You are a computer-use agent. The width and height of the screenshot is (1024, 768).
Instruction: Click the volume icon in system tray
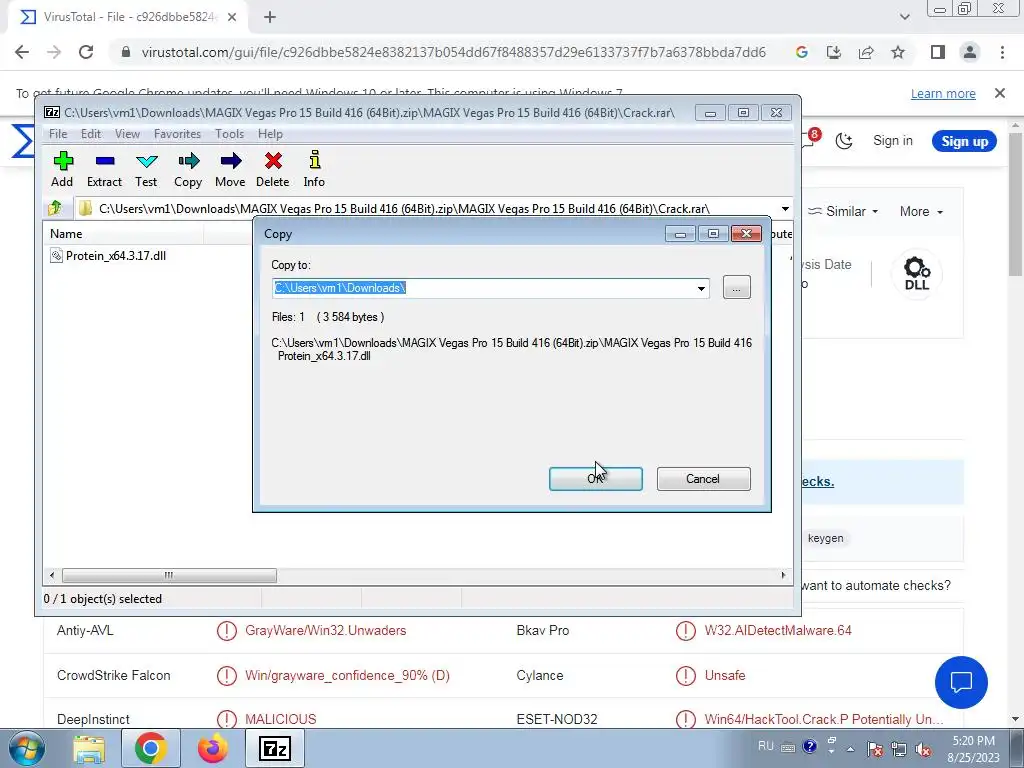click(x=923, y=749)
